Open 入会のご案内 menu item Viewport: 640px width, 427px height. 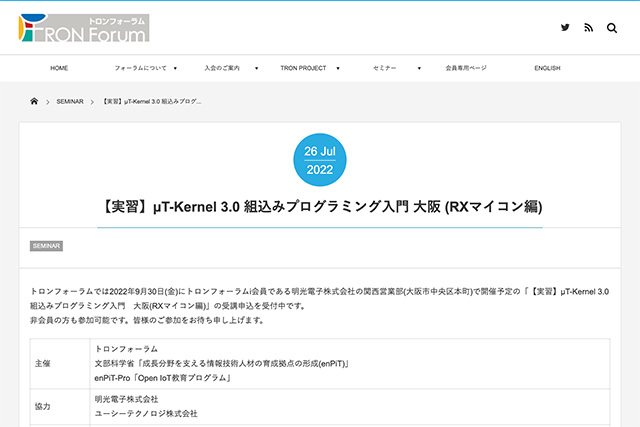tap(222, 68)
